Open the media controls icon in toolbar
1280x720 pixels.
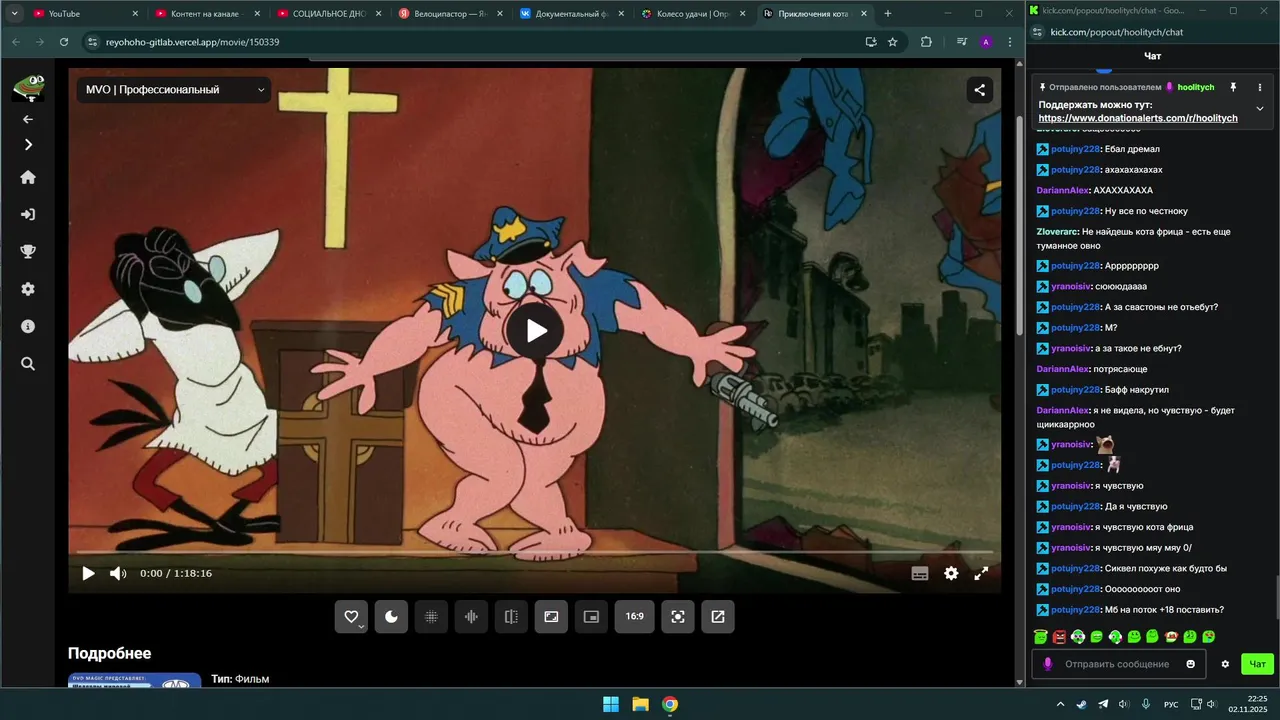tap(962, 42)
